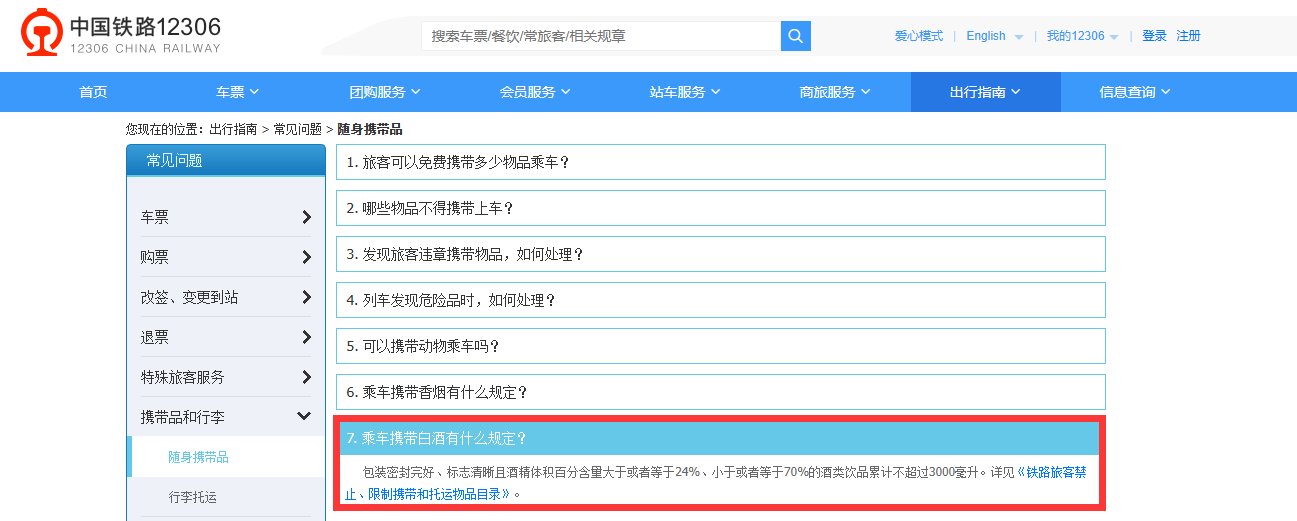Open the 信息查询 navigation menu
This screenshot has width=1297, height=521.
pyautogui.click(x=1135, y=92)
